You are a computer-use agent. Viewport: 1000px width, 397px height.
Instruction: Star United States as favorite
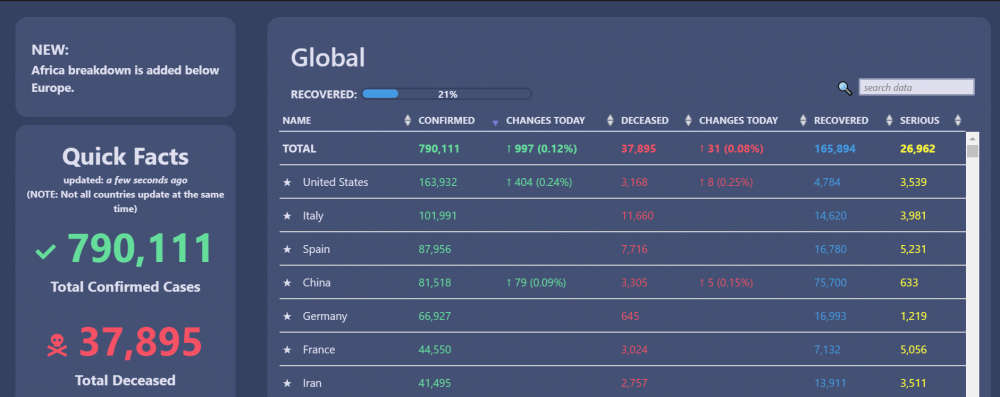287,183
